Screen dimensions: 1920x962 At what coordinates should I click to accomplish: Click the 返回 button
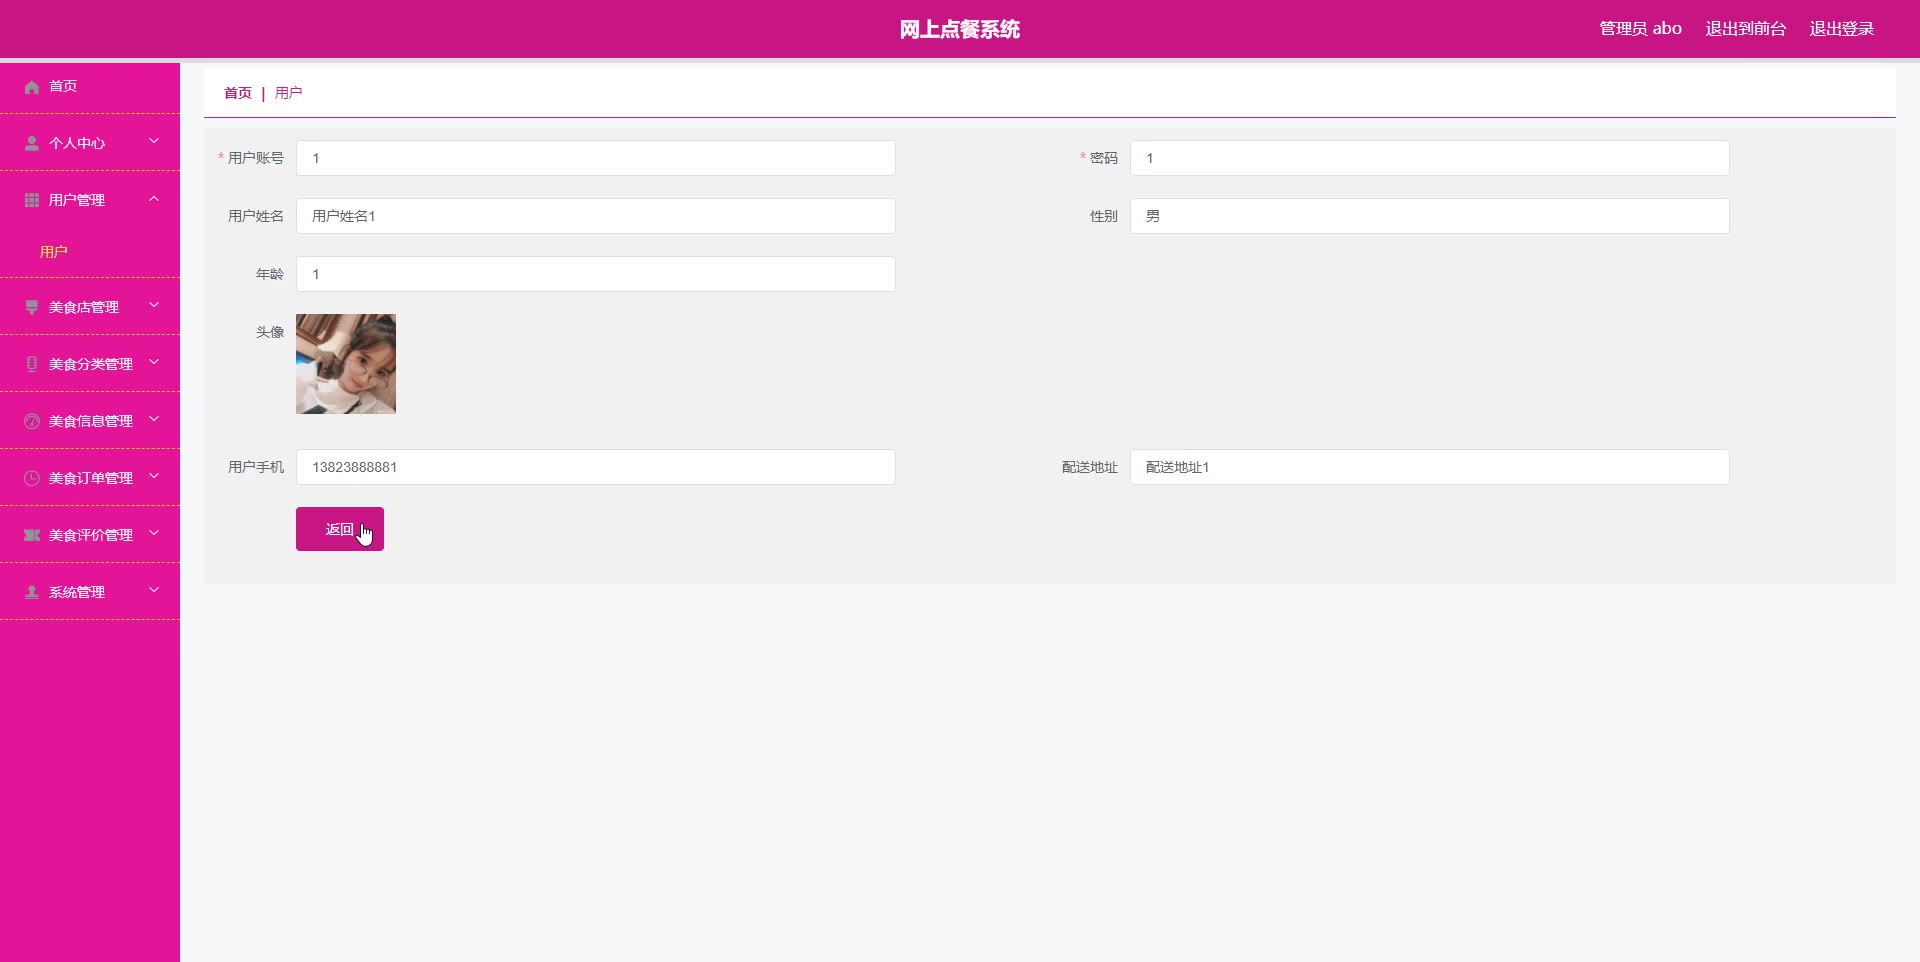[340, 529]
